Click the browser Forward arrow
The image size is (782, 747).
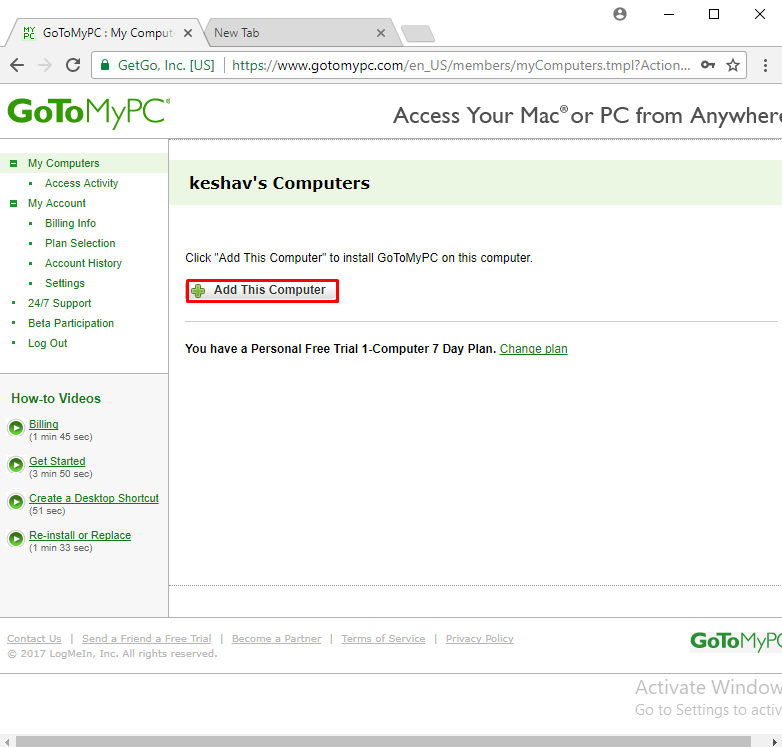point(45,65)
